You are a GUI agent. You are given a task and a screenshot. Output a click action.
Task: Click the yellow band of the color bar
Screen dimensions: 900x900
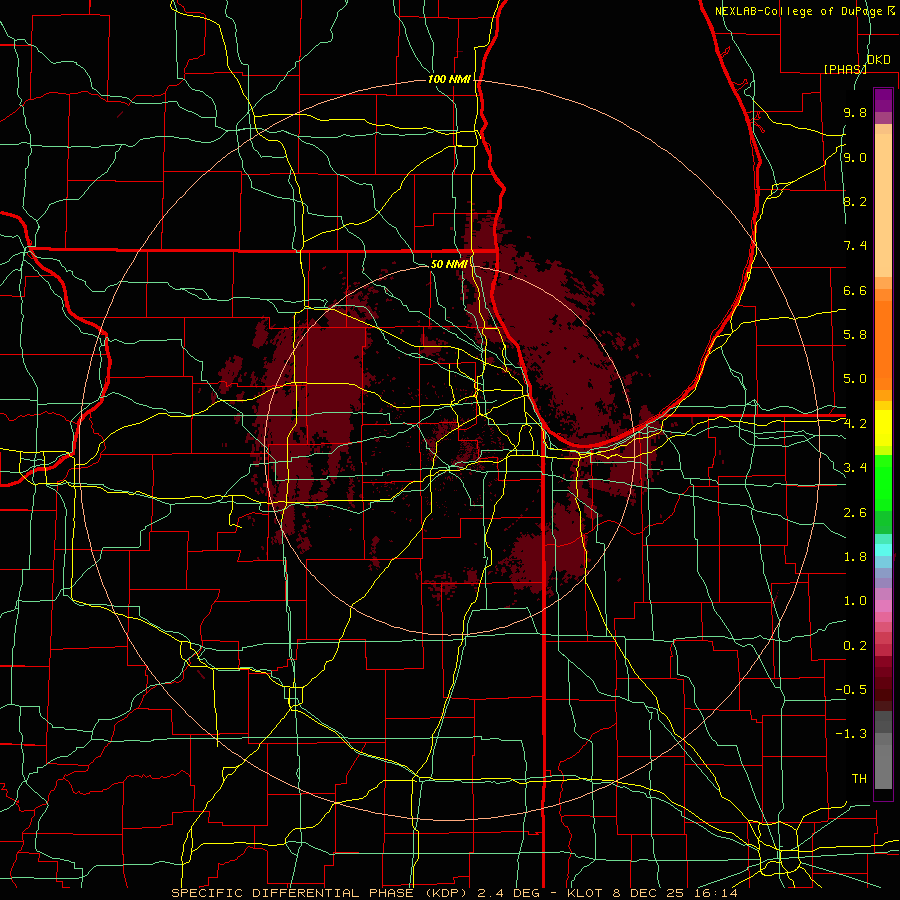pyautogui.click(x=883, y=428)
